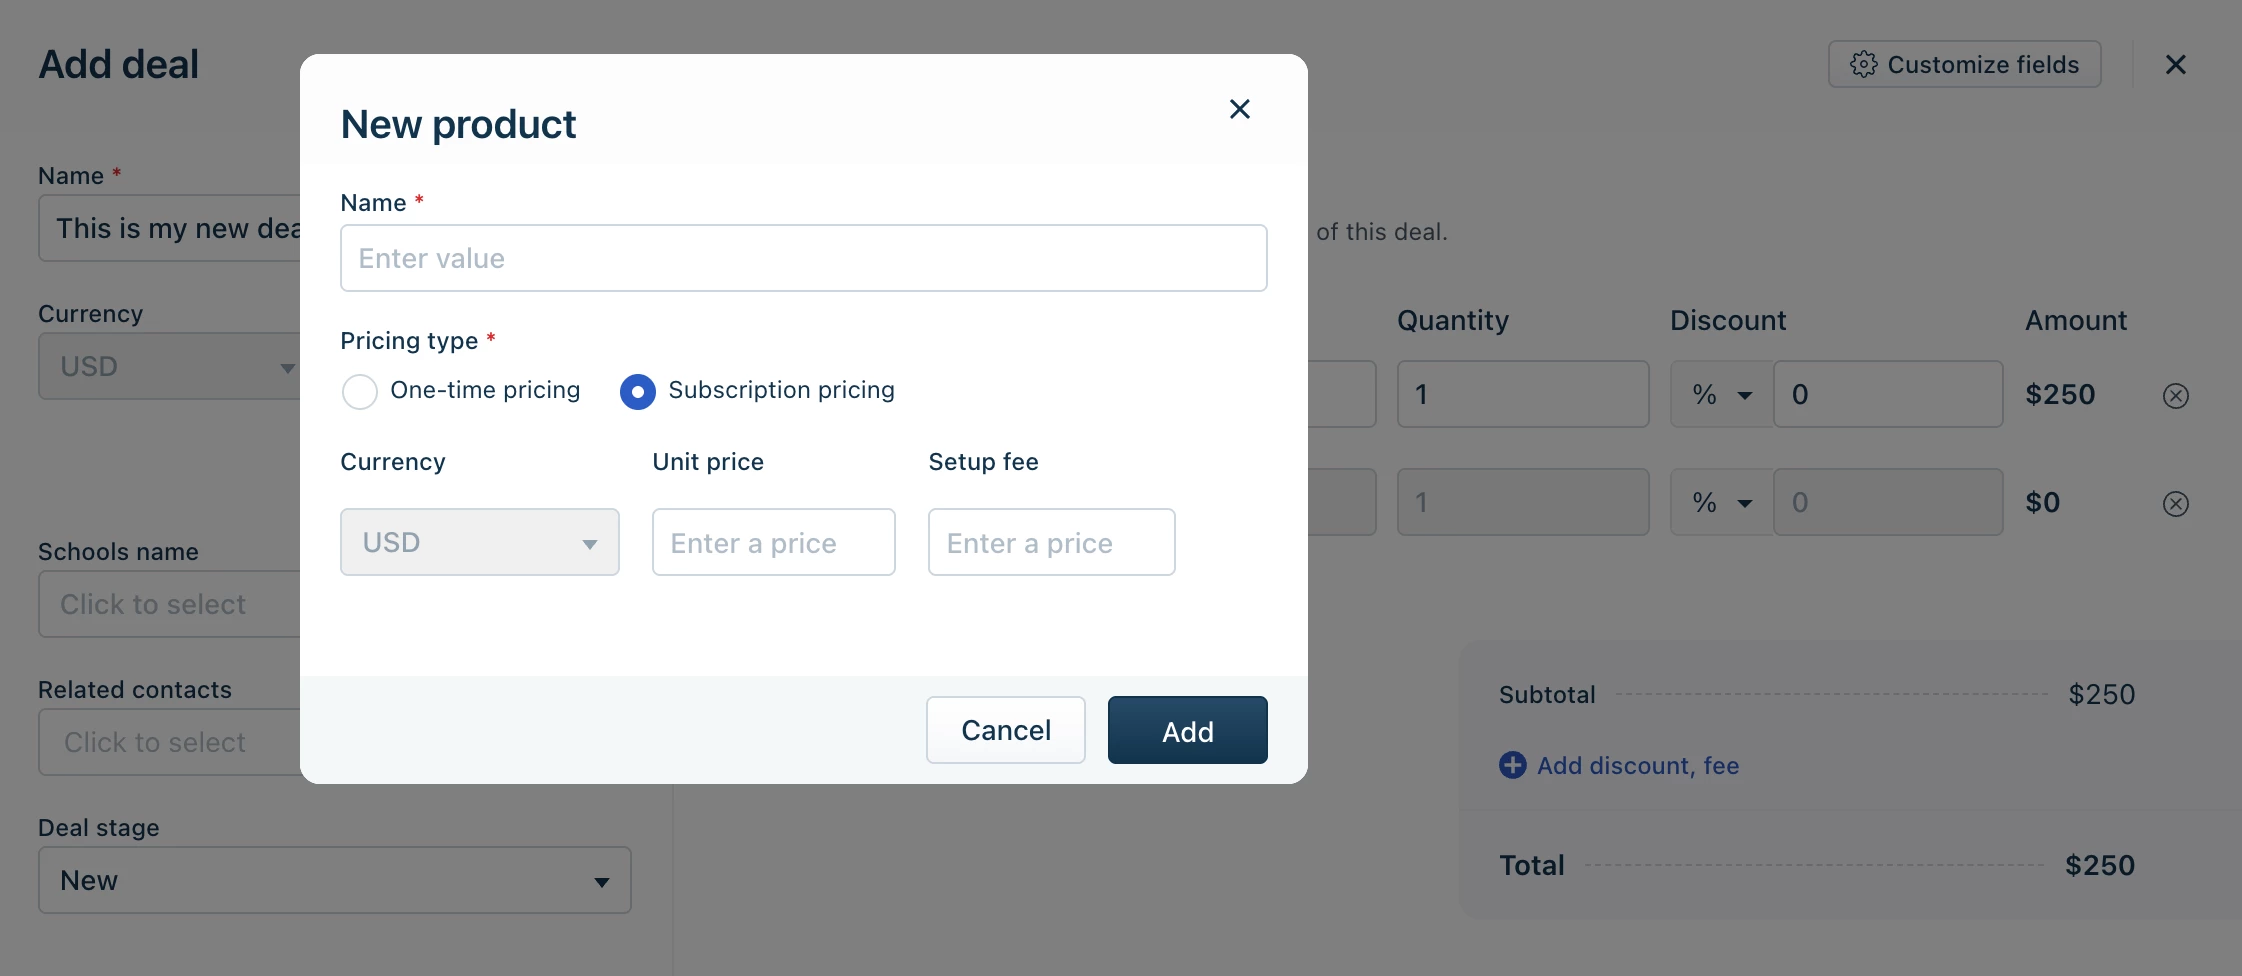The width and height of the screenshot is (2242, 976).
Task: Open the Related contacts selector
Action: coord(170,742)
